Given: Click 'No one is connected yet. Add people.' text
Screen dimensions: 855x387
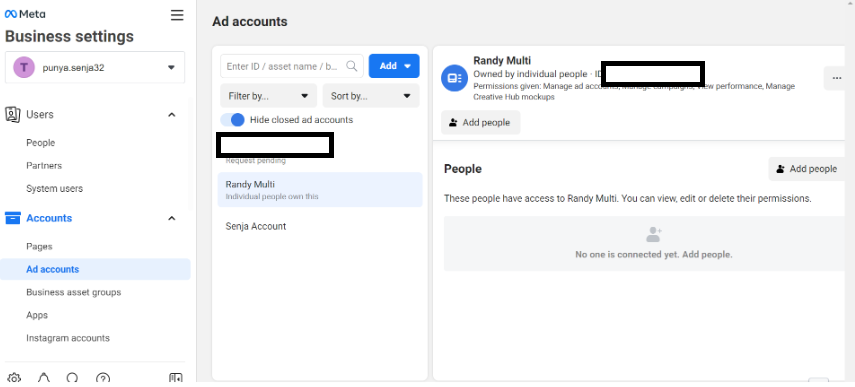Looking at the screenshot, I should [654, 255].
